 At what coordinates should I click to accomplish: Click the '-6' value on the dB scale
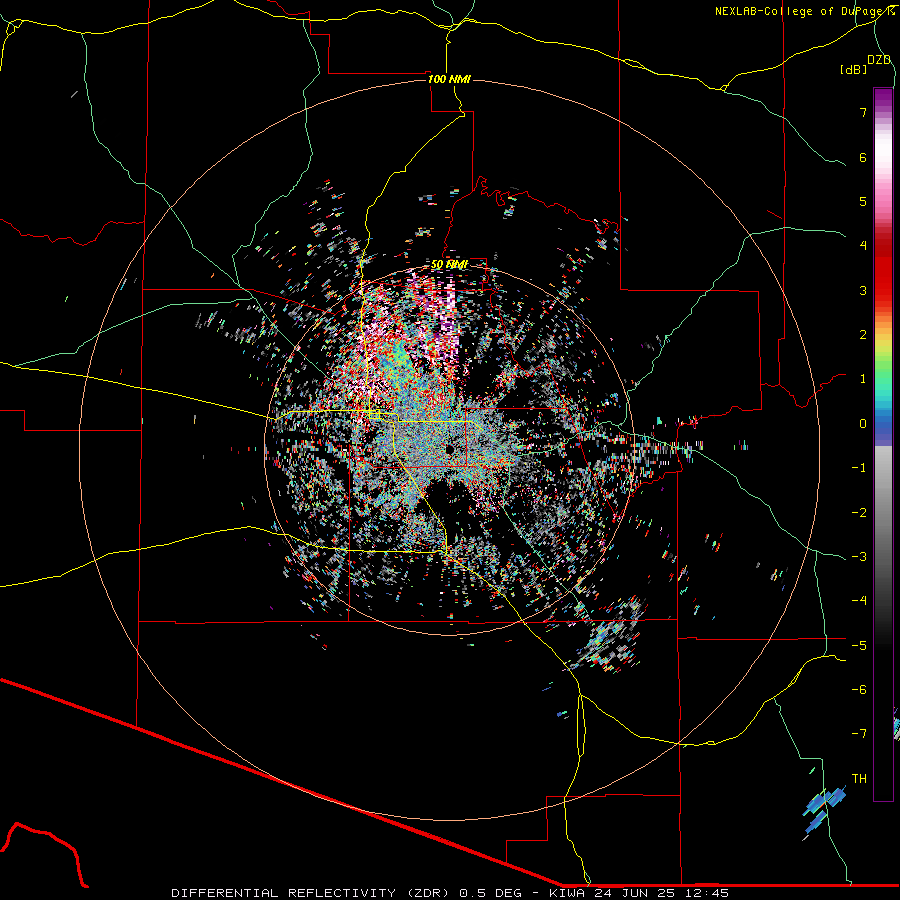point(859,690)
